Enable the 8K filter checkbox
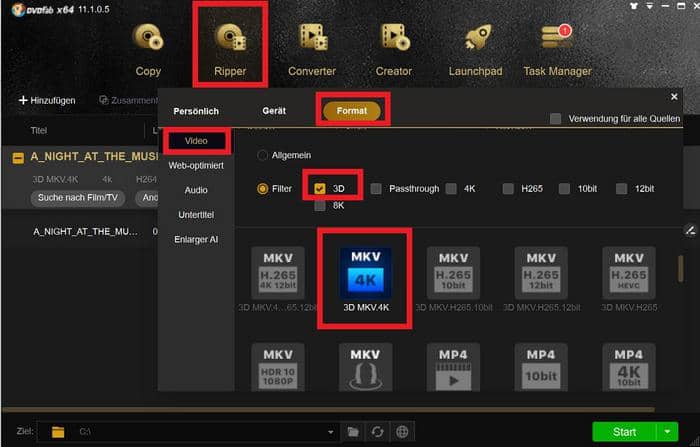Screen dimensions: 700x447 tap(320, 205)
